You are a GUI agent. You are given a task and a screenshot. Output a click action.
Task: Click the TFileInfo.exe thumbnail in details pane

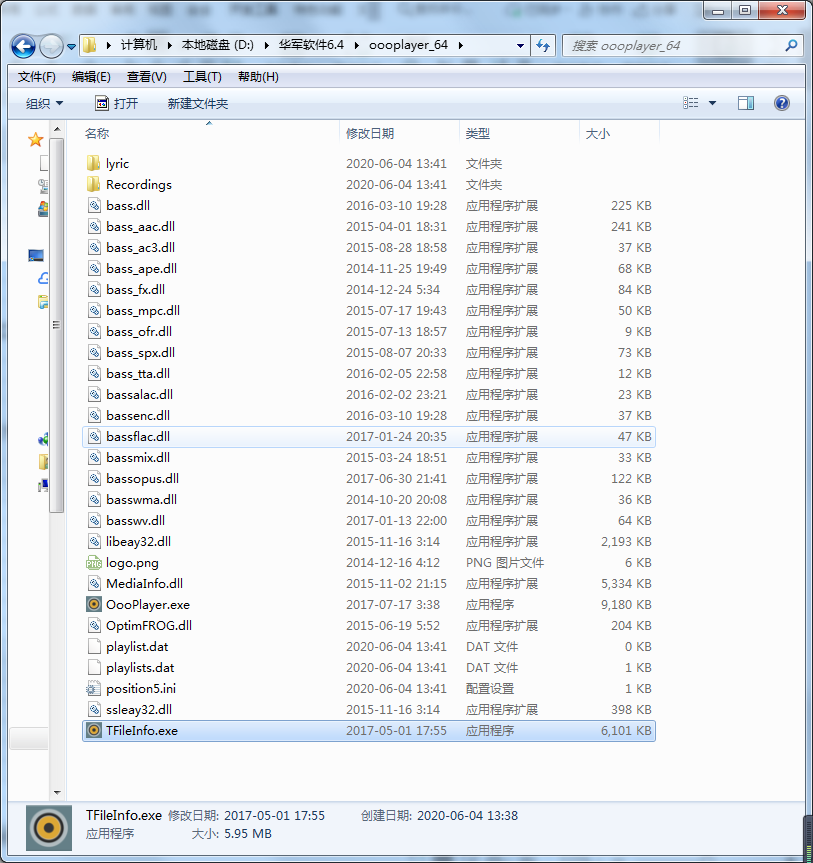point(49,828)
